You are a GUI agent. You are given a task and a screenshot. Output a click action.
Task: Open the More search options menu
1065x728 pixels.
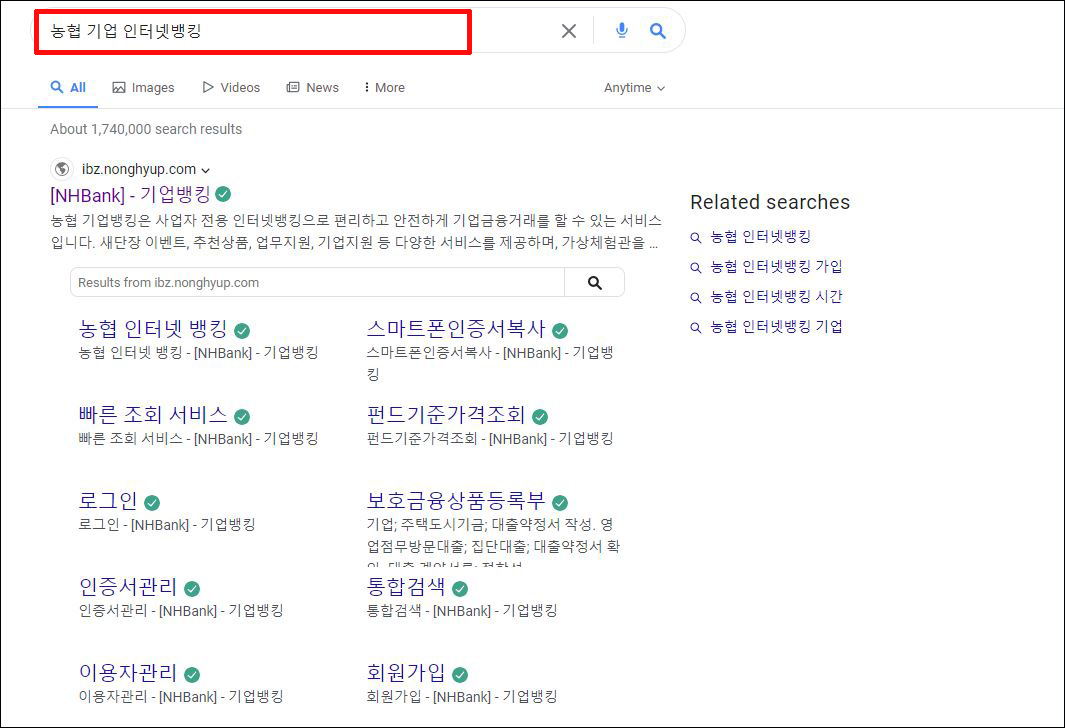384,88
